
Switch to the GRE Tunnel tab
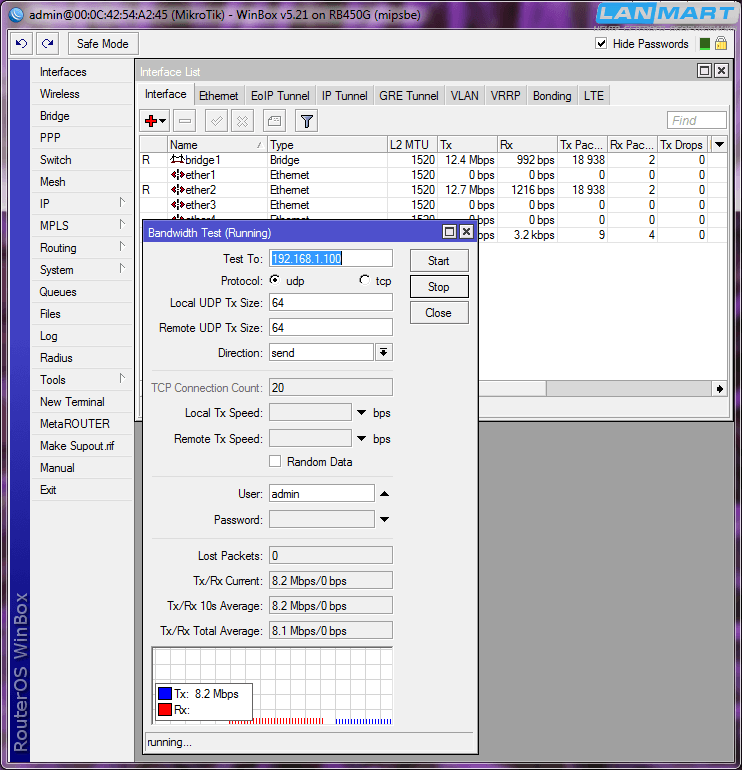[409, 95]
